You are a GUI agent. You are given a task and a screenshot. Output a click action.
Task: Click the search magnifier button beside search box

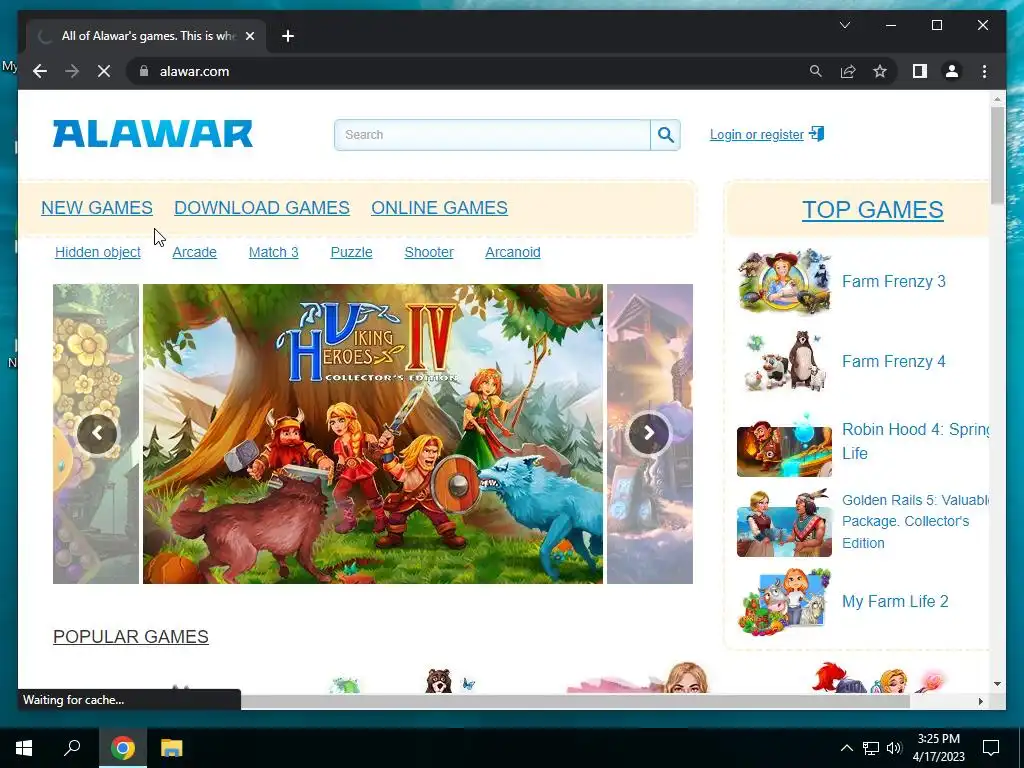pyautogui.click(x=665, y=135)
